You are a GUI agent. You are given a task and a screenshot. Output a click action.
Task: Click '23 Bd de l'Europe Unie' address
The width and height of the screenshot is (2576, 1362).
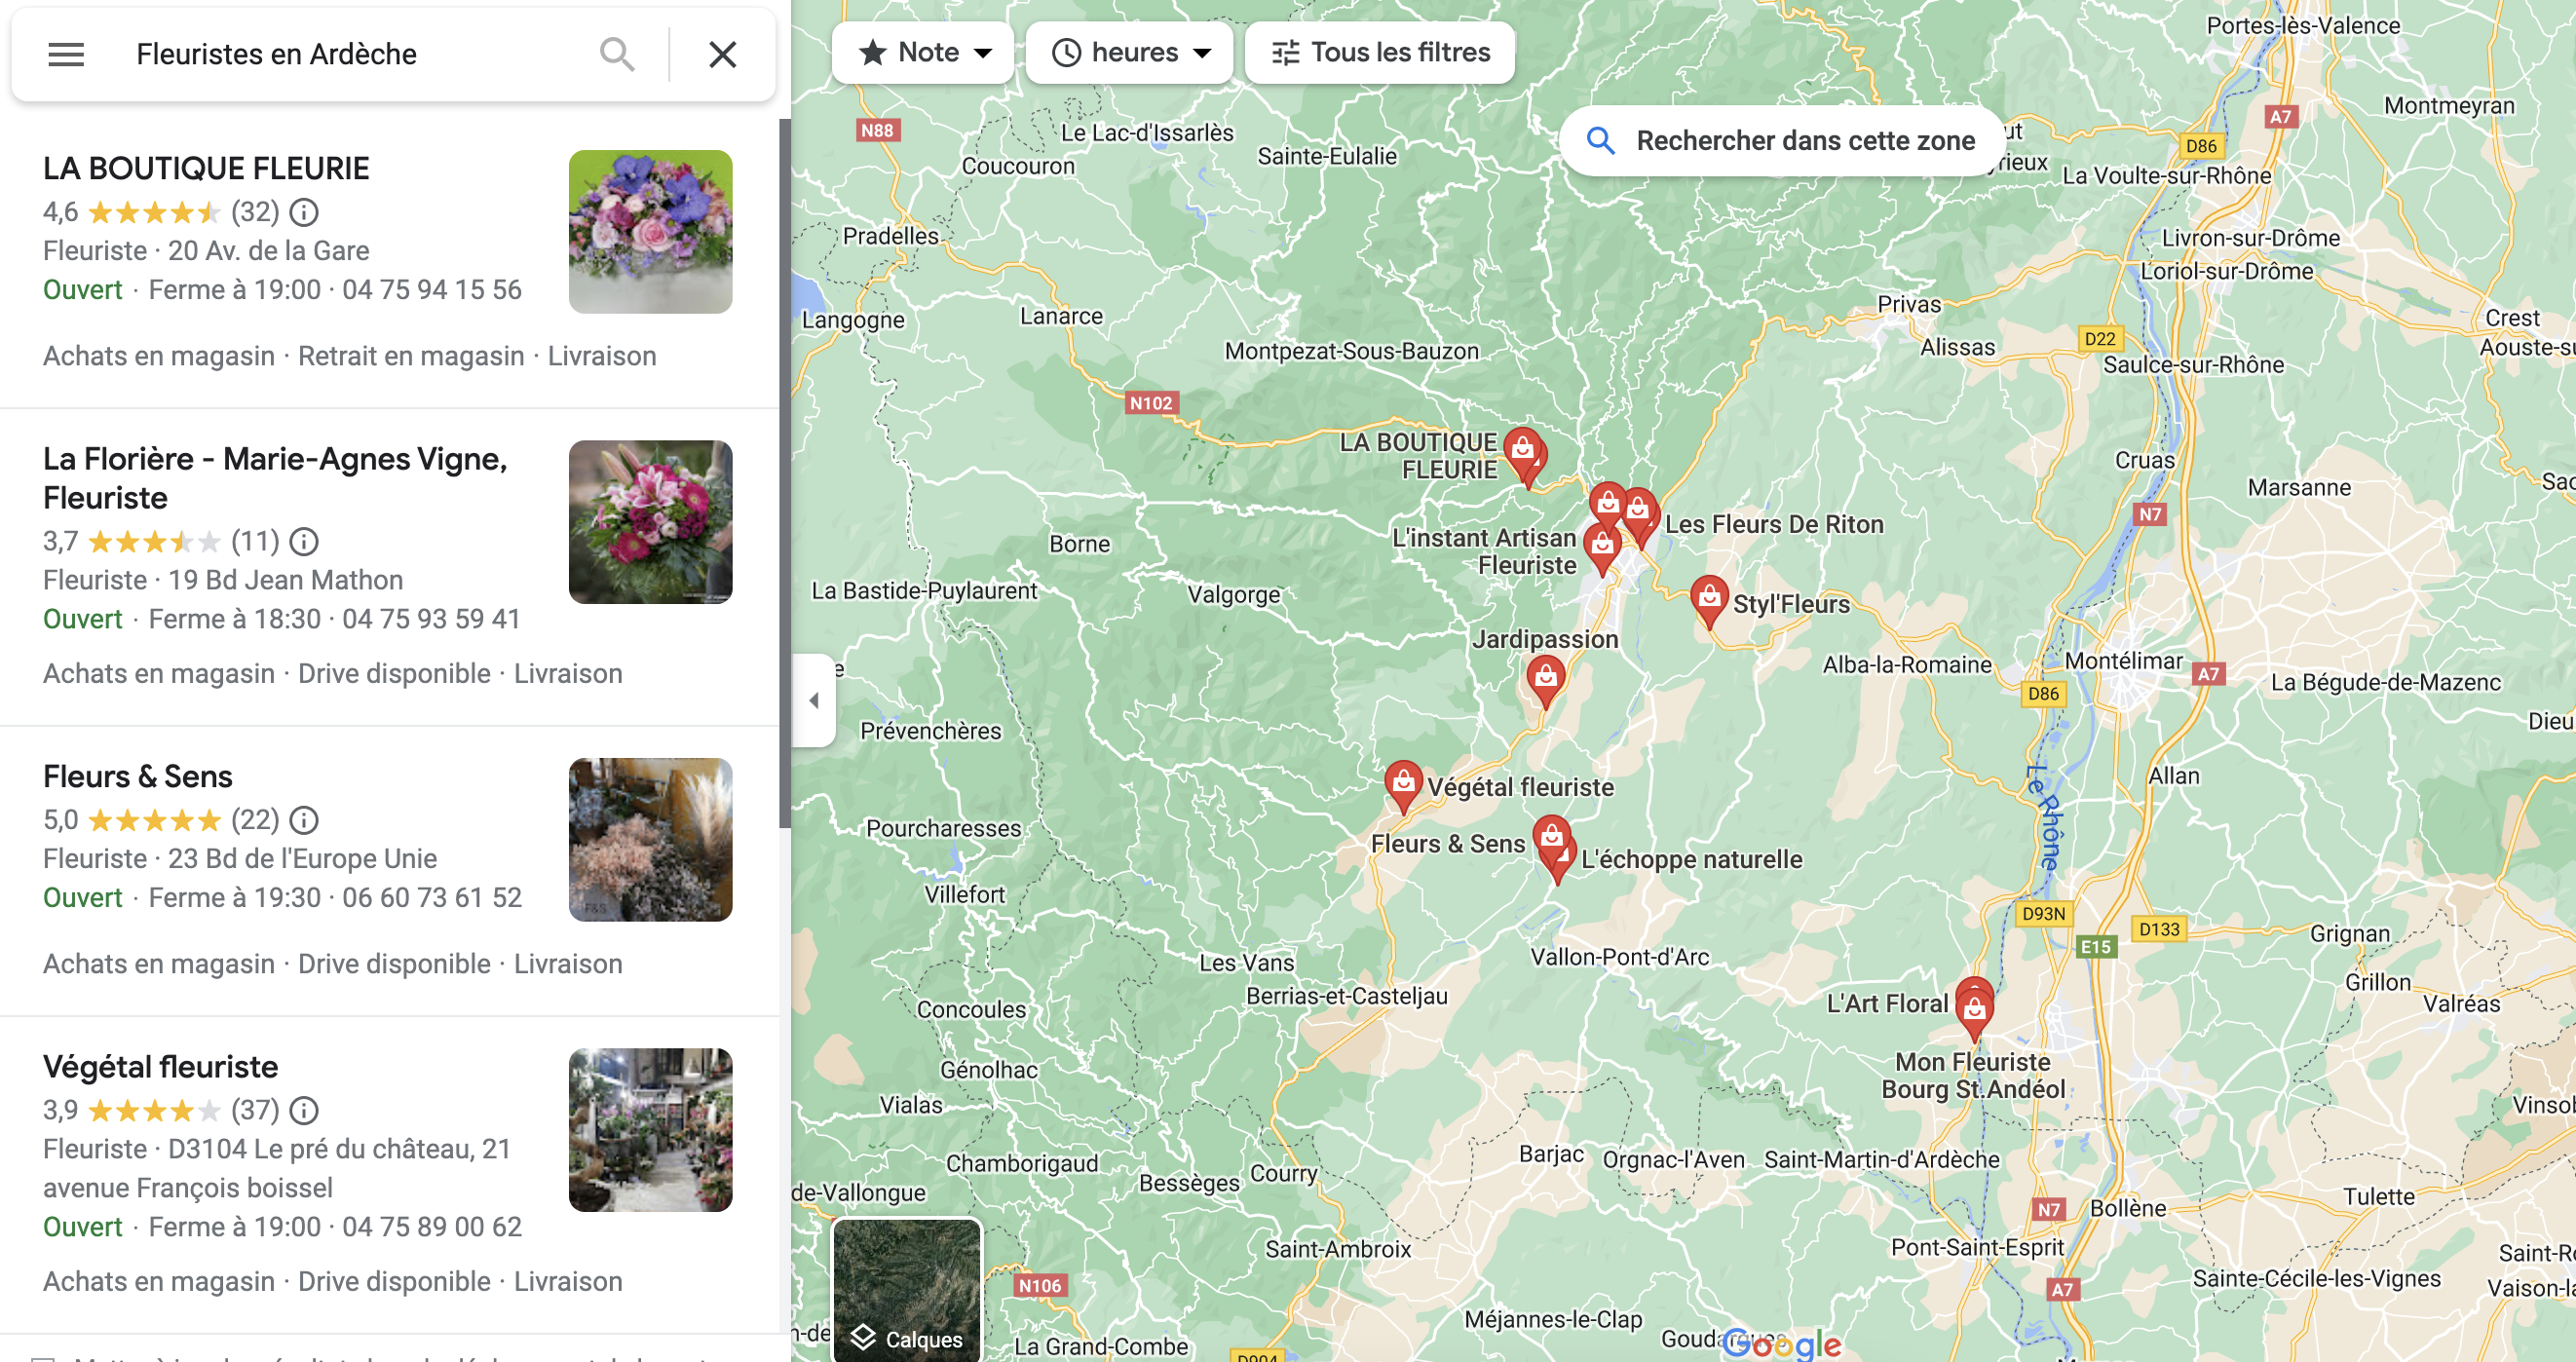click(302, 859)
